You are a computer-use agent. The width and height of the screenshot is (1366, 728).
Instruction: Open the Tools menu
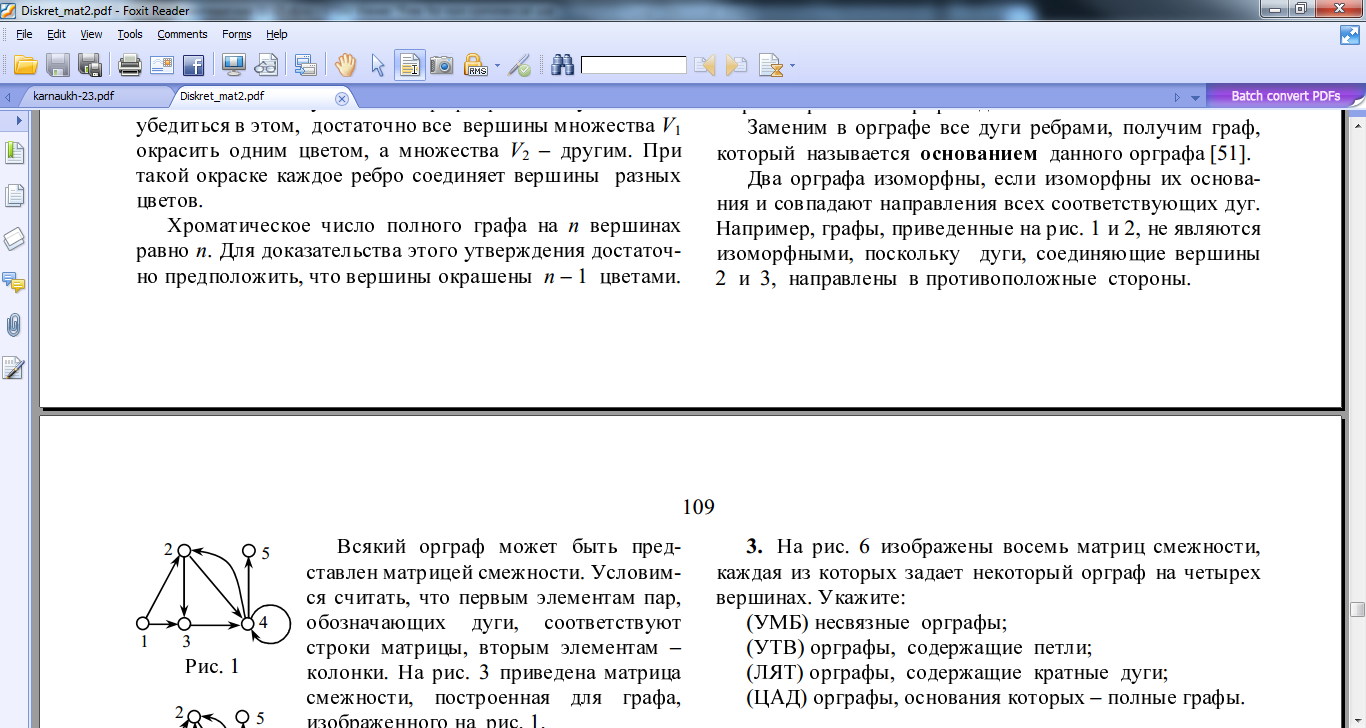(130, 34)
